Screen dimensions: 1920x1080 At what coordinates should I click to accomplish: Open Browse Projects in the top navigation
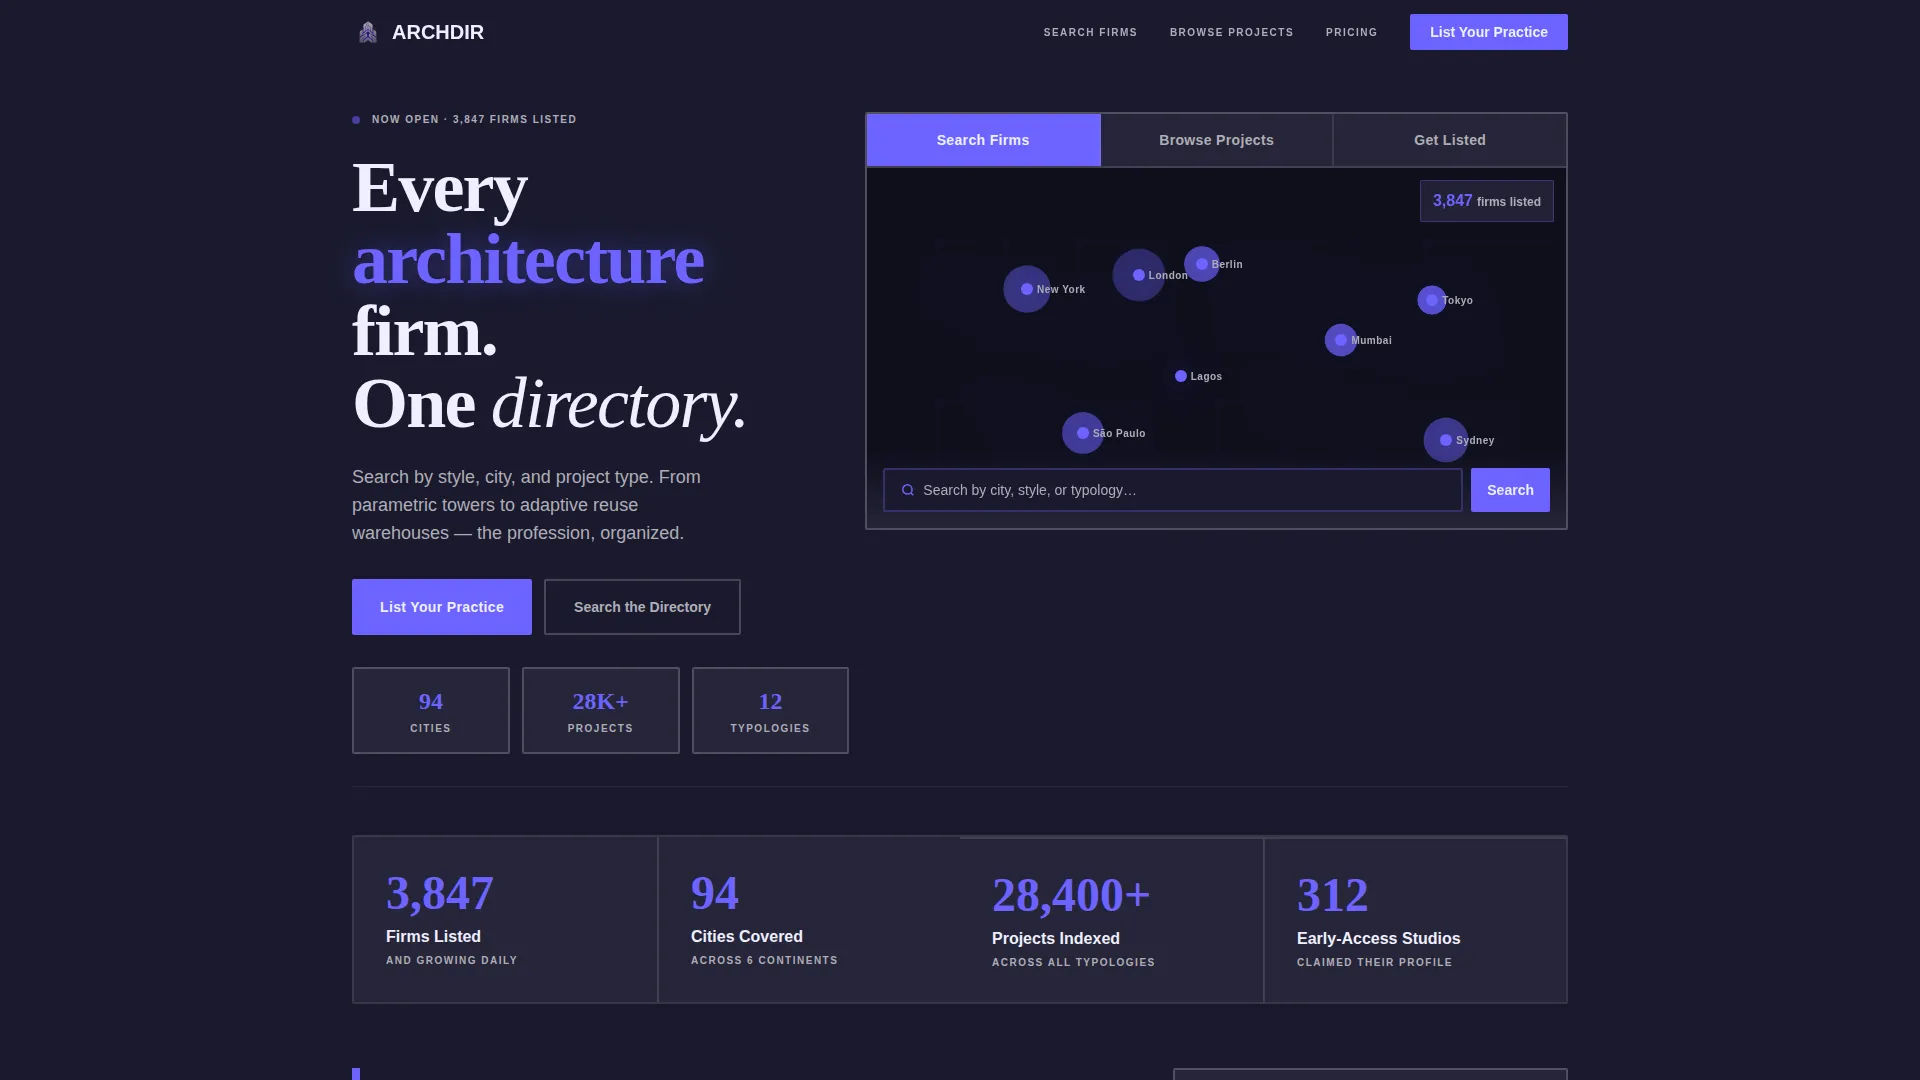[x=1231, y=32]
